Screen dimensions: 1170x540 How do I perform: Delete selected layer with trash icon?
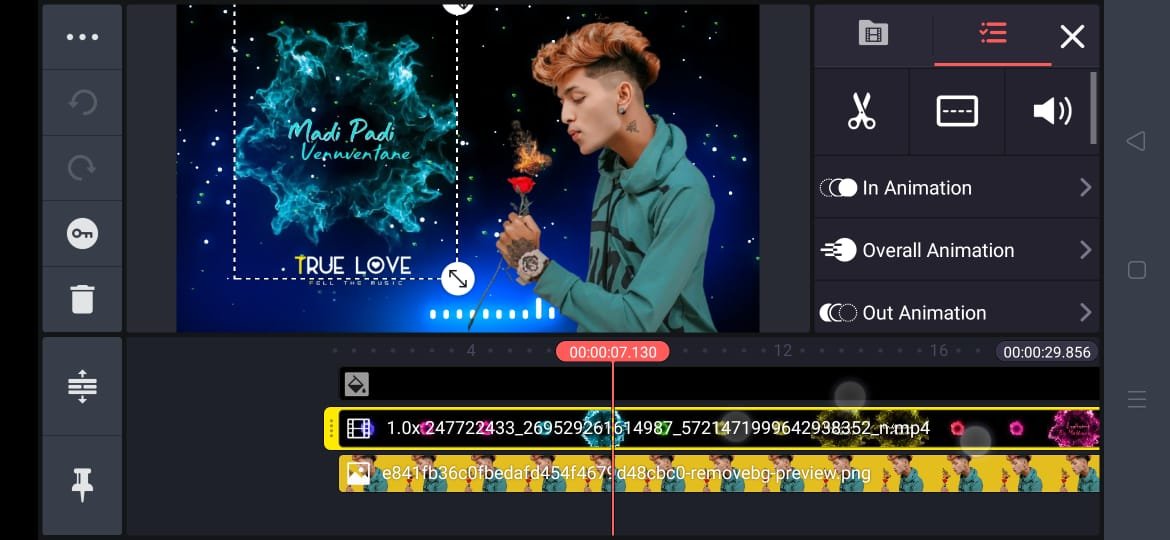click(x=82, y=298)
